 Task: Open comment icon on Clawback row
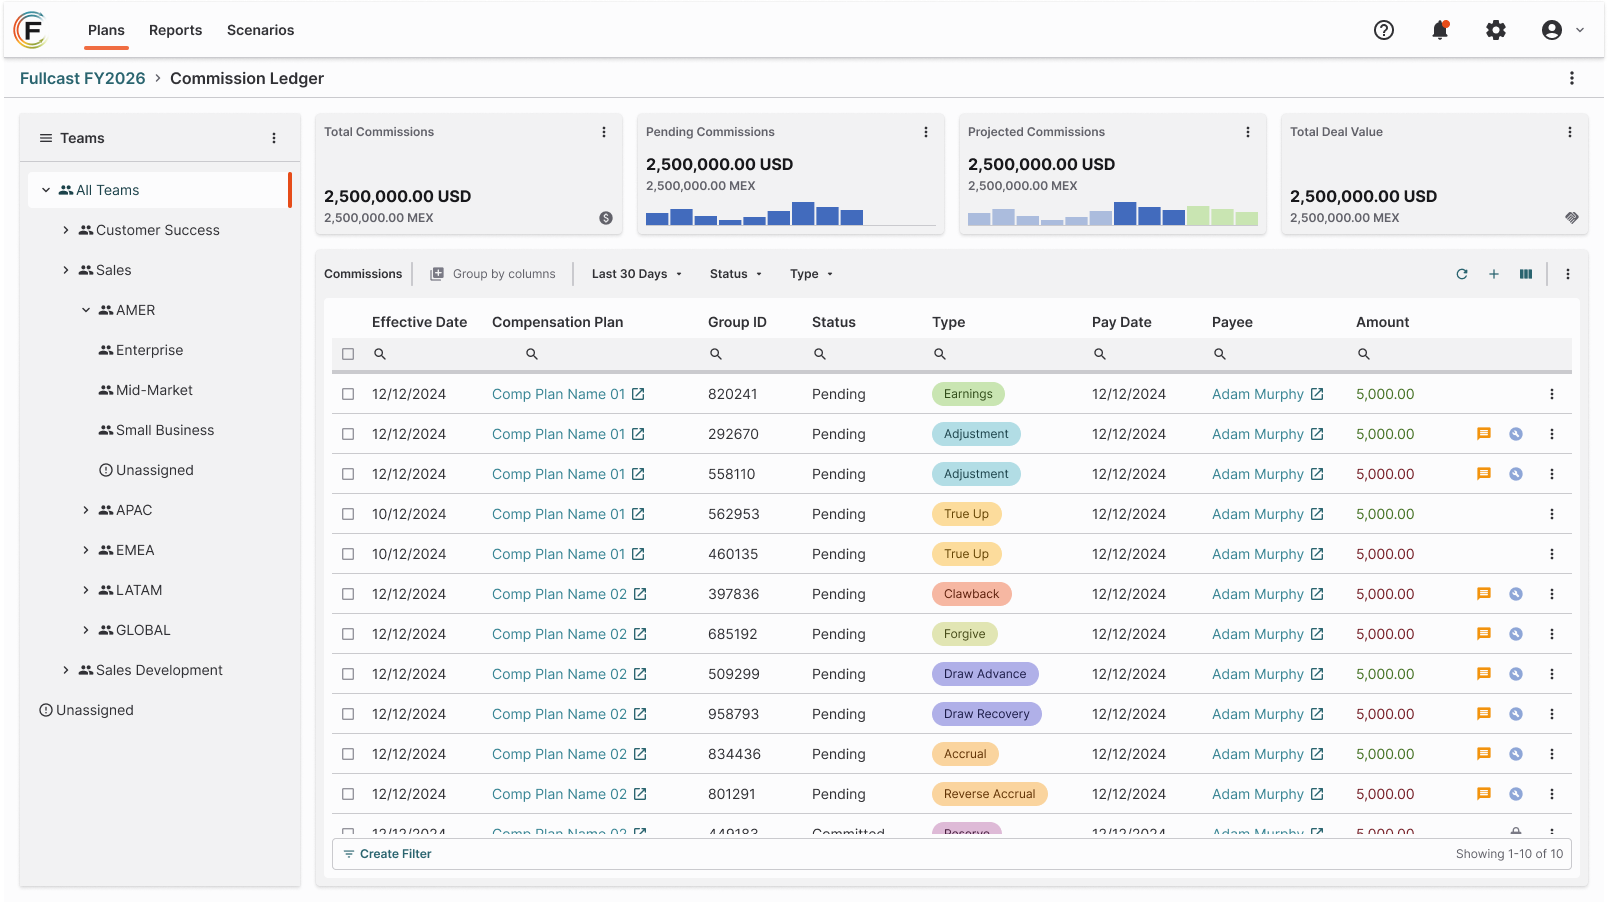point(1484,594)
